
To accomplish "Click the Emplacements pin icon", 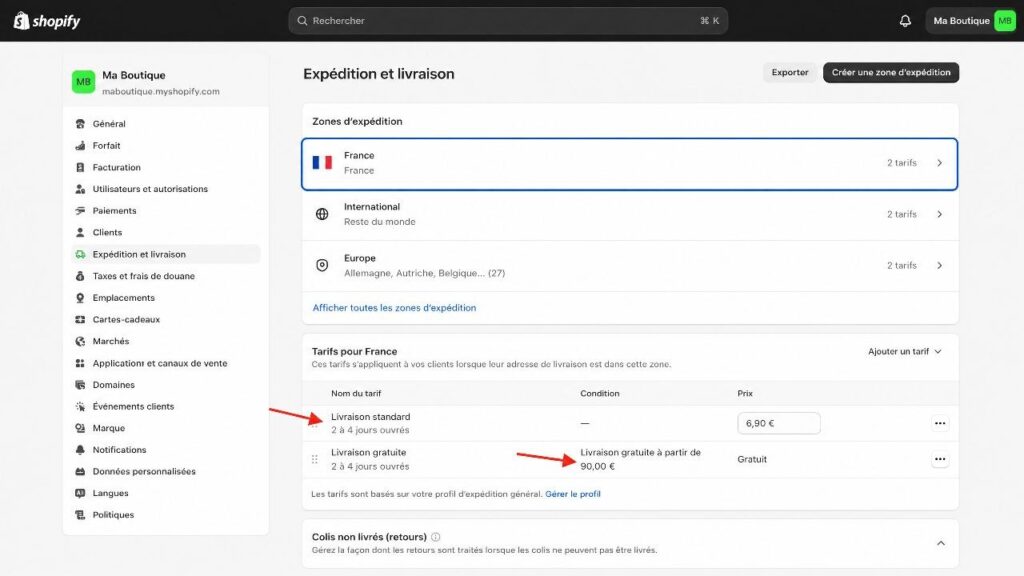I will (80, 298).
